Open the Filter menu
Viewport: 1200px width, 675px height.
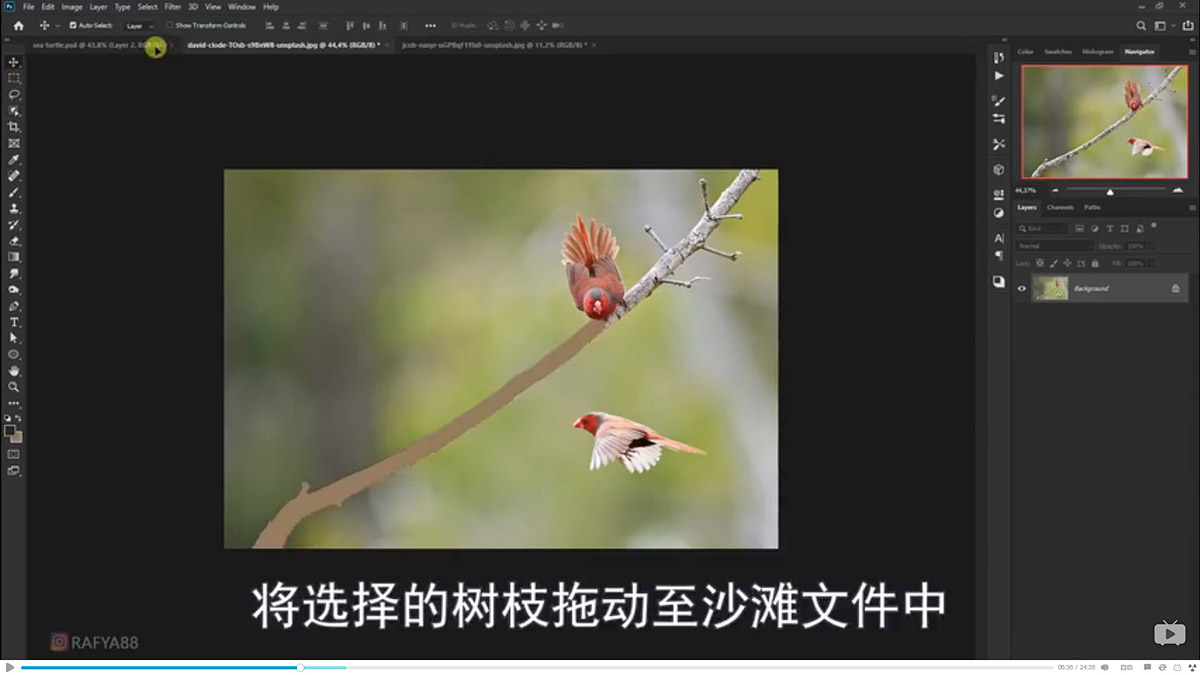click(173, 6)
